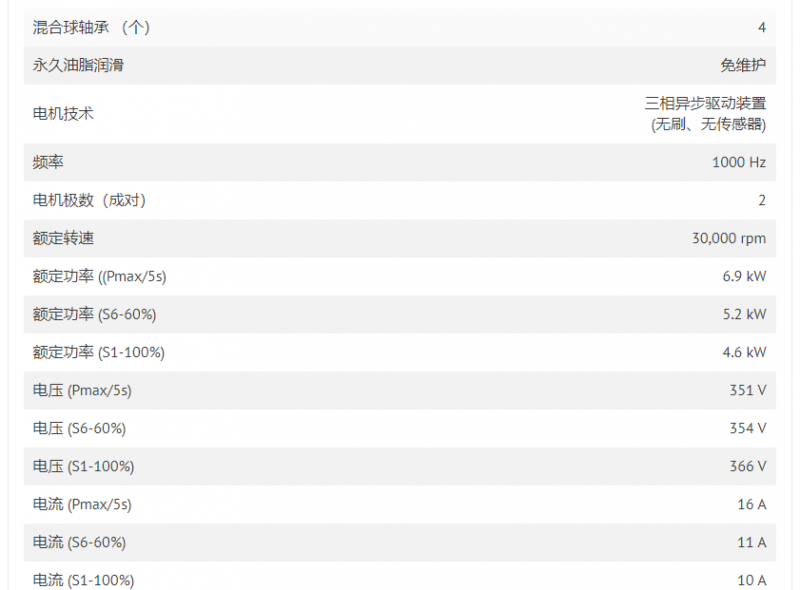Click the 混合球轴承 (个) row label
This screenshot has height=590, width=800.
tap(91, 28)
